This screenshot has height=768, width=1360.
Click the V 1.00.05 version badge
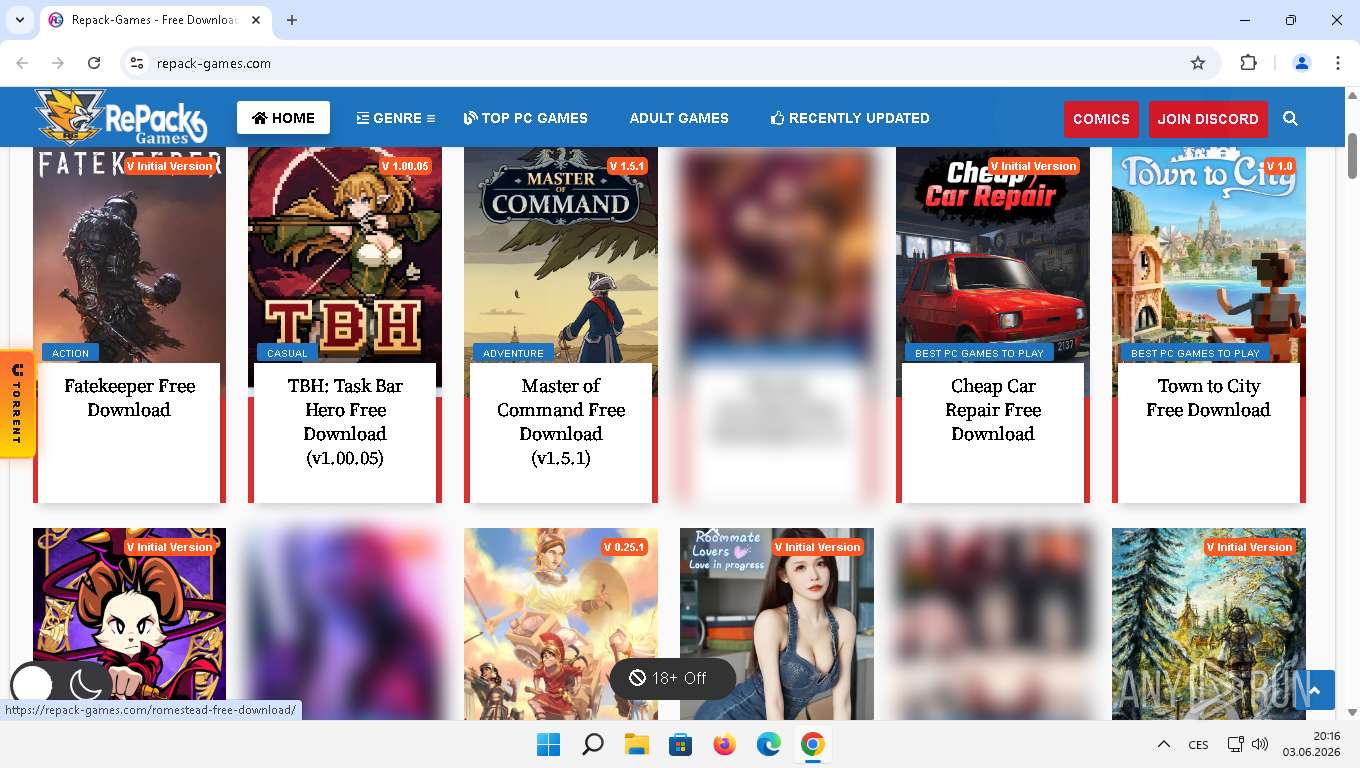pyautogui.click(x=404, y=166)
